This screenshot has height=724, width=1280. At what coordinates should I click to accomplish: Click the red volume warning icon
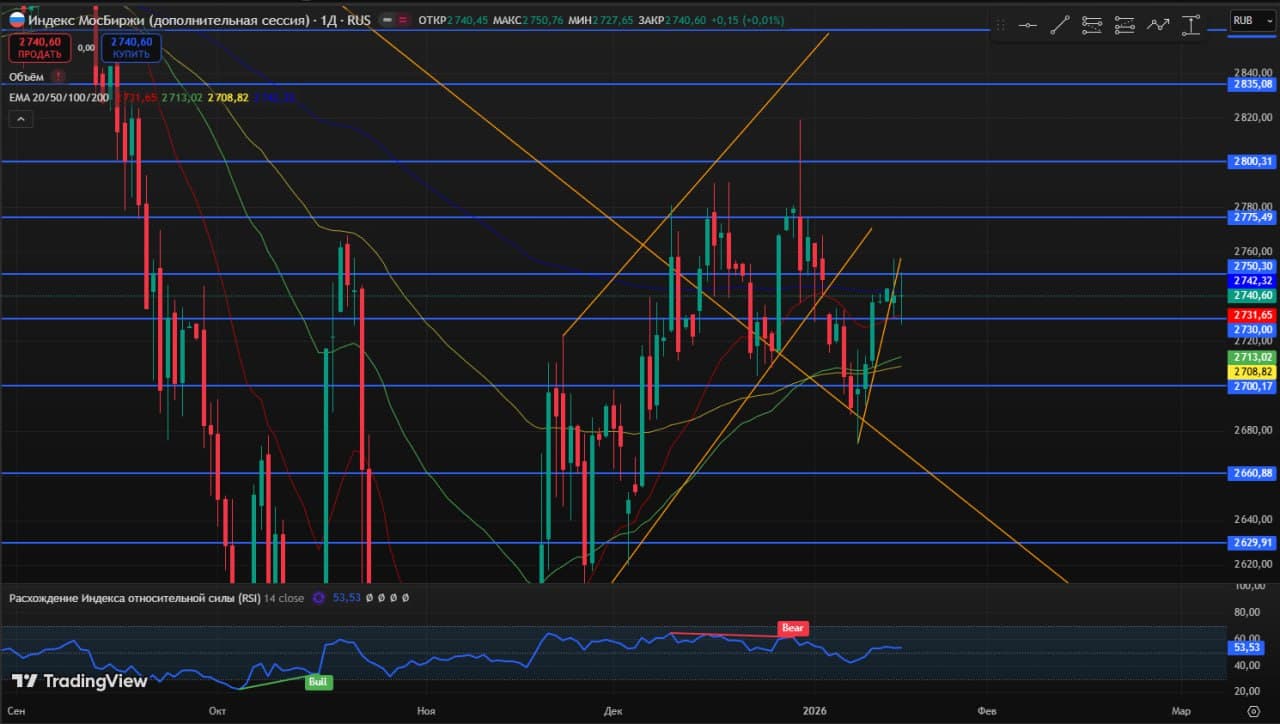(59, 76)
